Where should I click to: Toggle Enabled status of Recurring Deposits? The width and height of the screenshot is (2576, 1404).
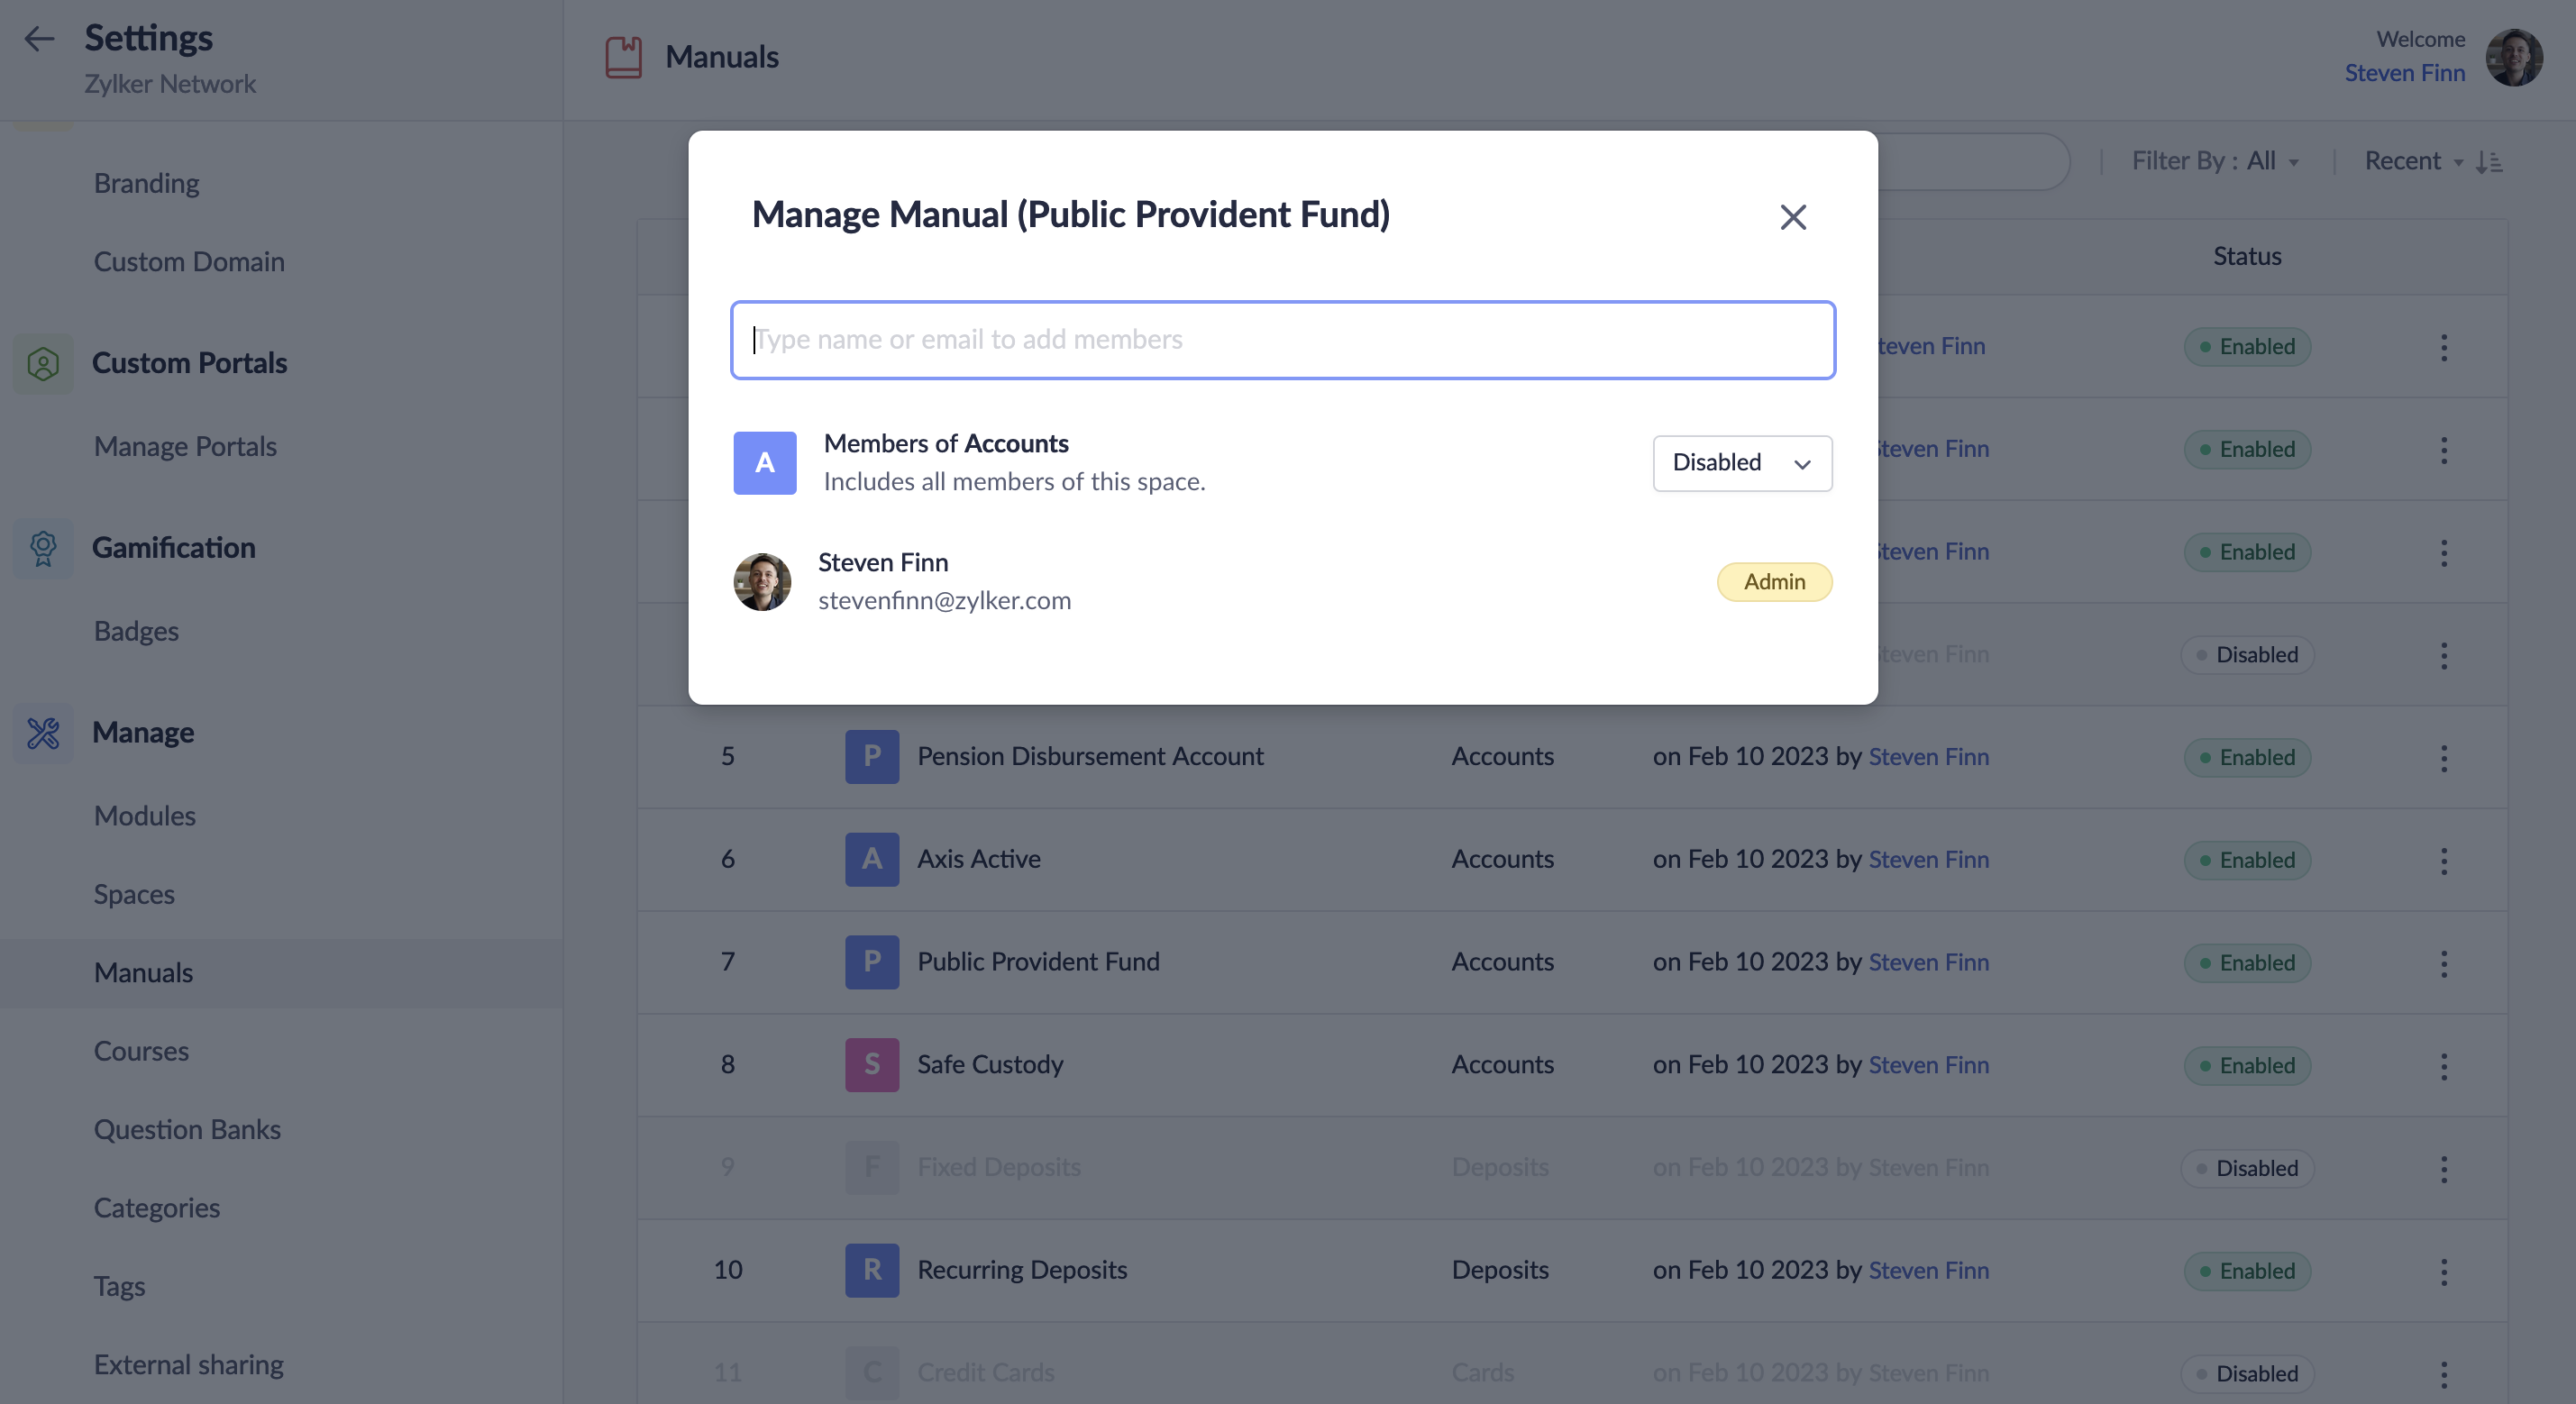click(x=2247, y=1272)
